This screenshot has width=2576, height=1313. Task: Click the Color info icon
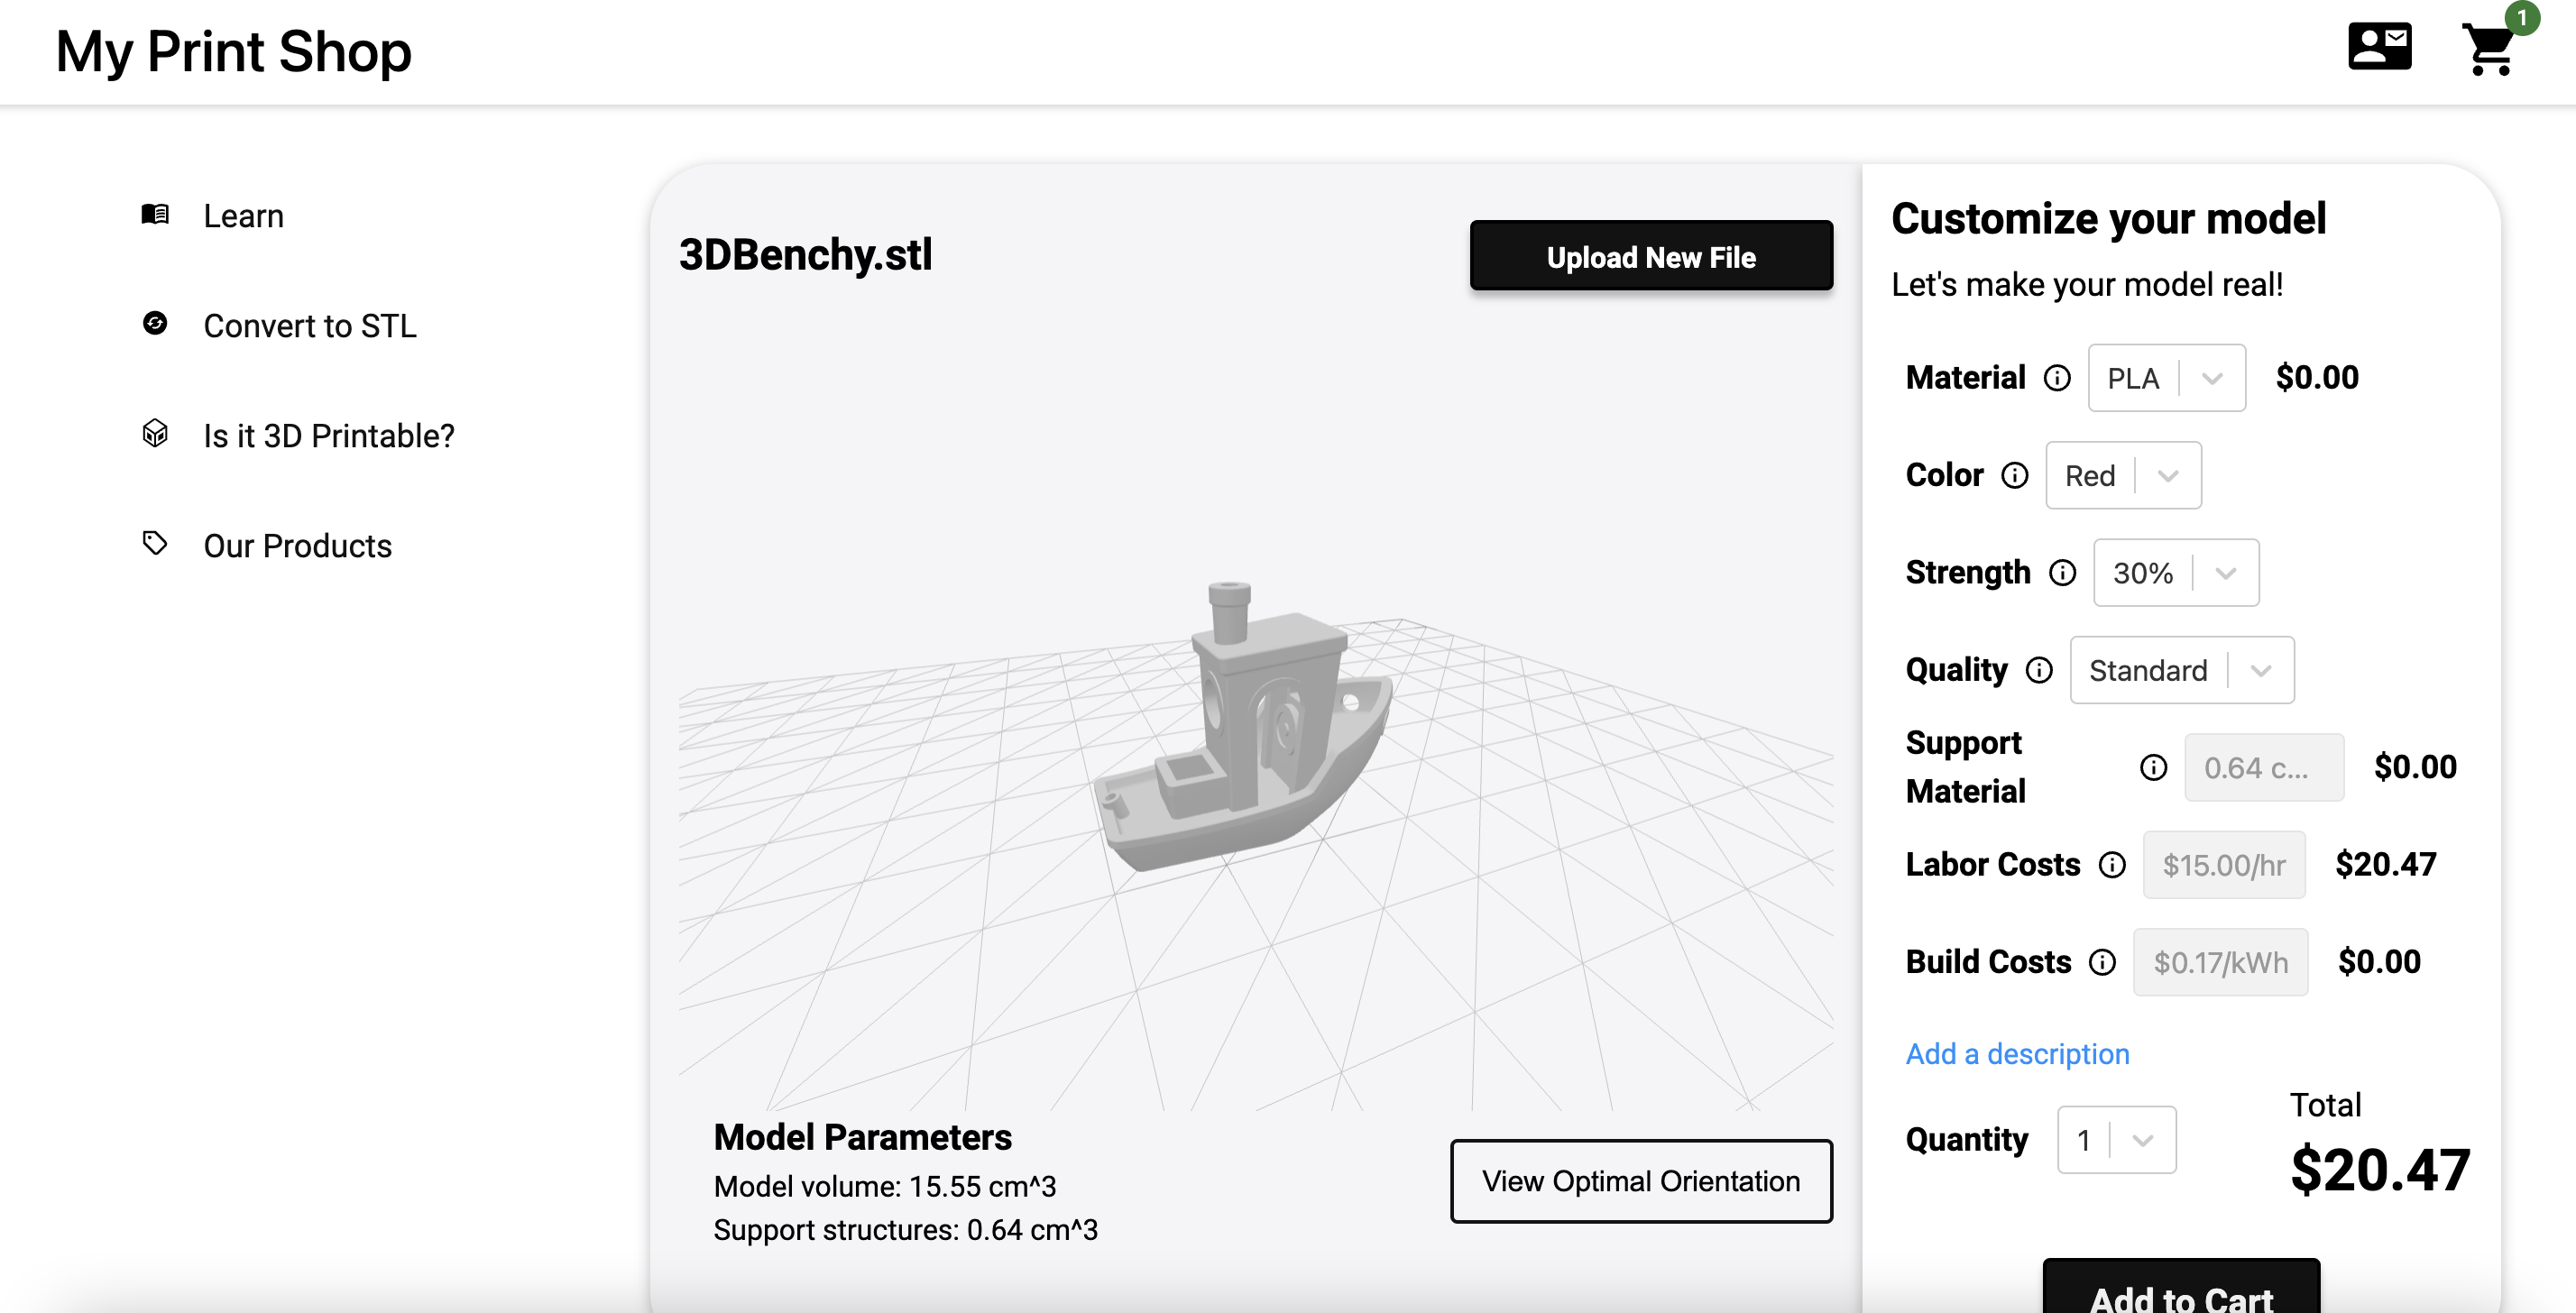[2016, 475]
